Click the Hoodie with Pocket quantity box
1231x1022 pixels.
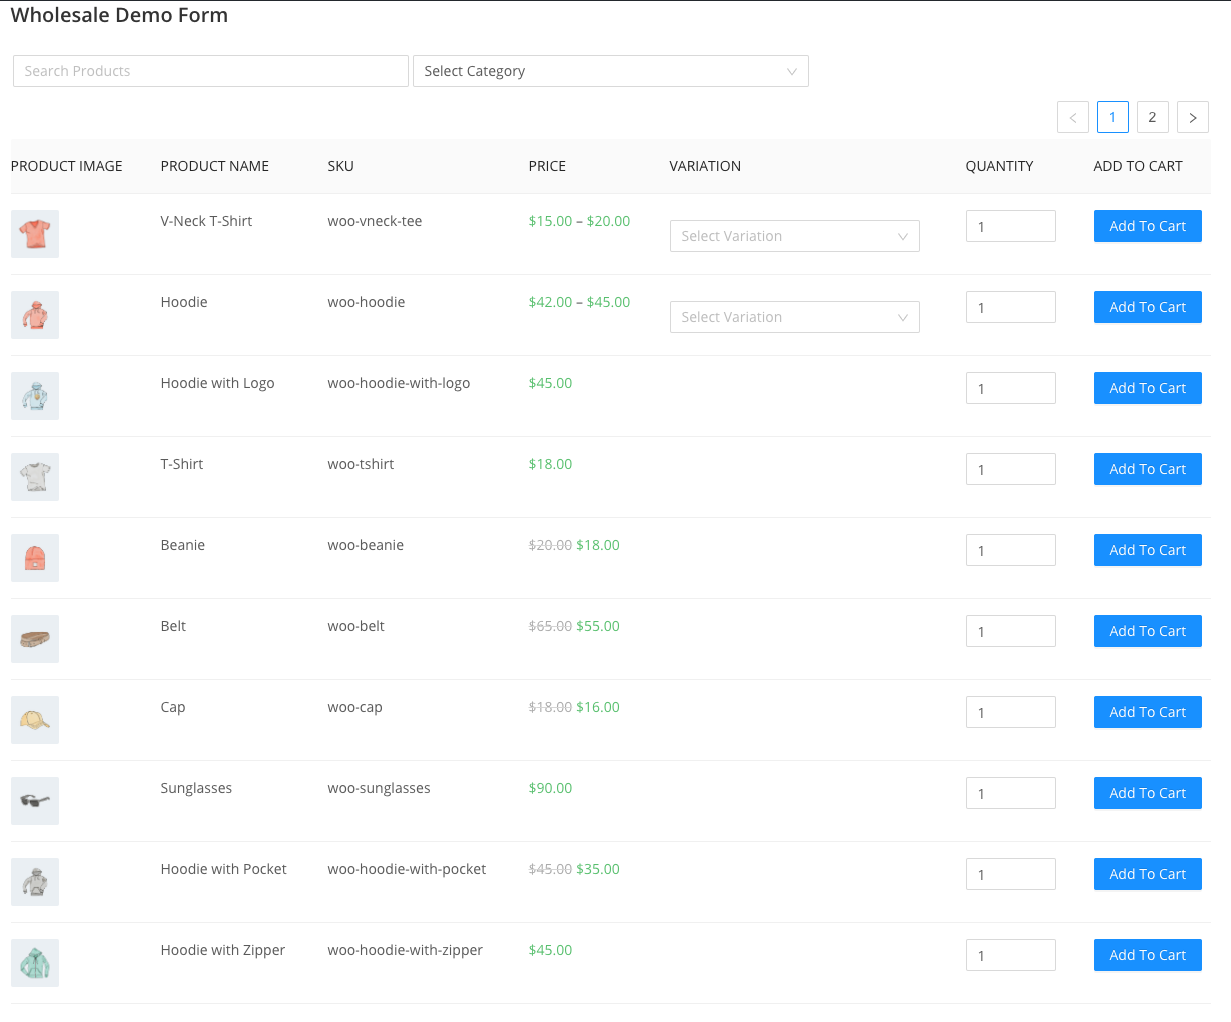click(1010, 874)
